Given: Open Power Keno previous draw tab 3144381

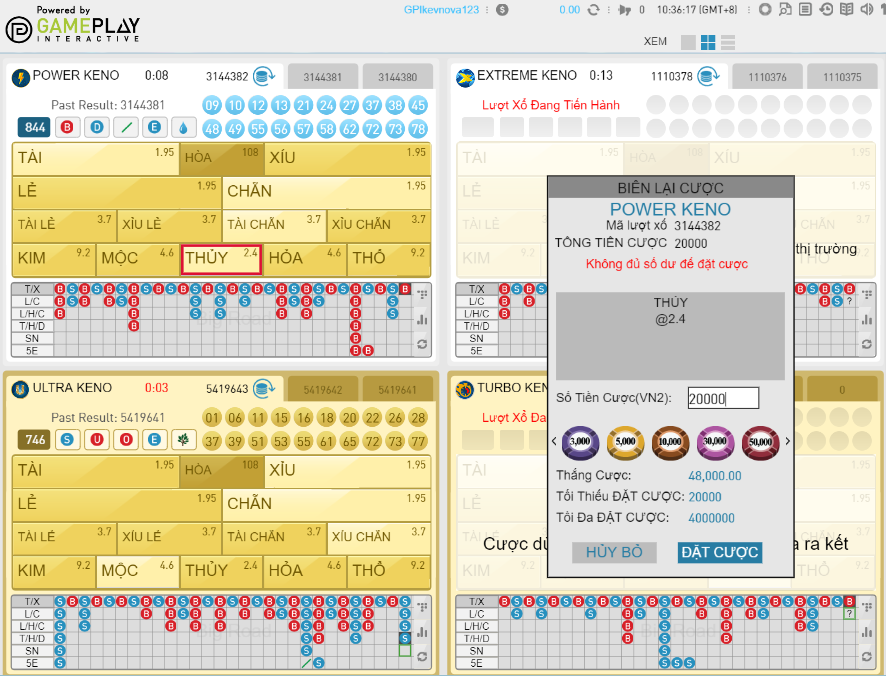Looking at the screenshot, I should pyautogui.click(x=322, y=77).
